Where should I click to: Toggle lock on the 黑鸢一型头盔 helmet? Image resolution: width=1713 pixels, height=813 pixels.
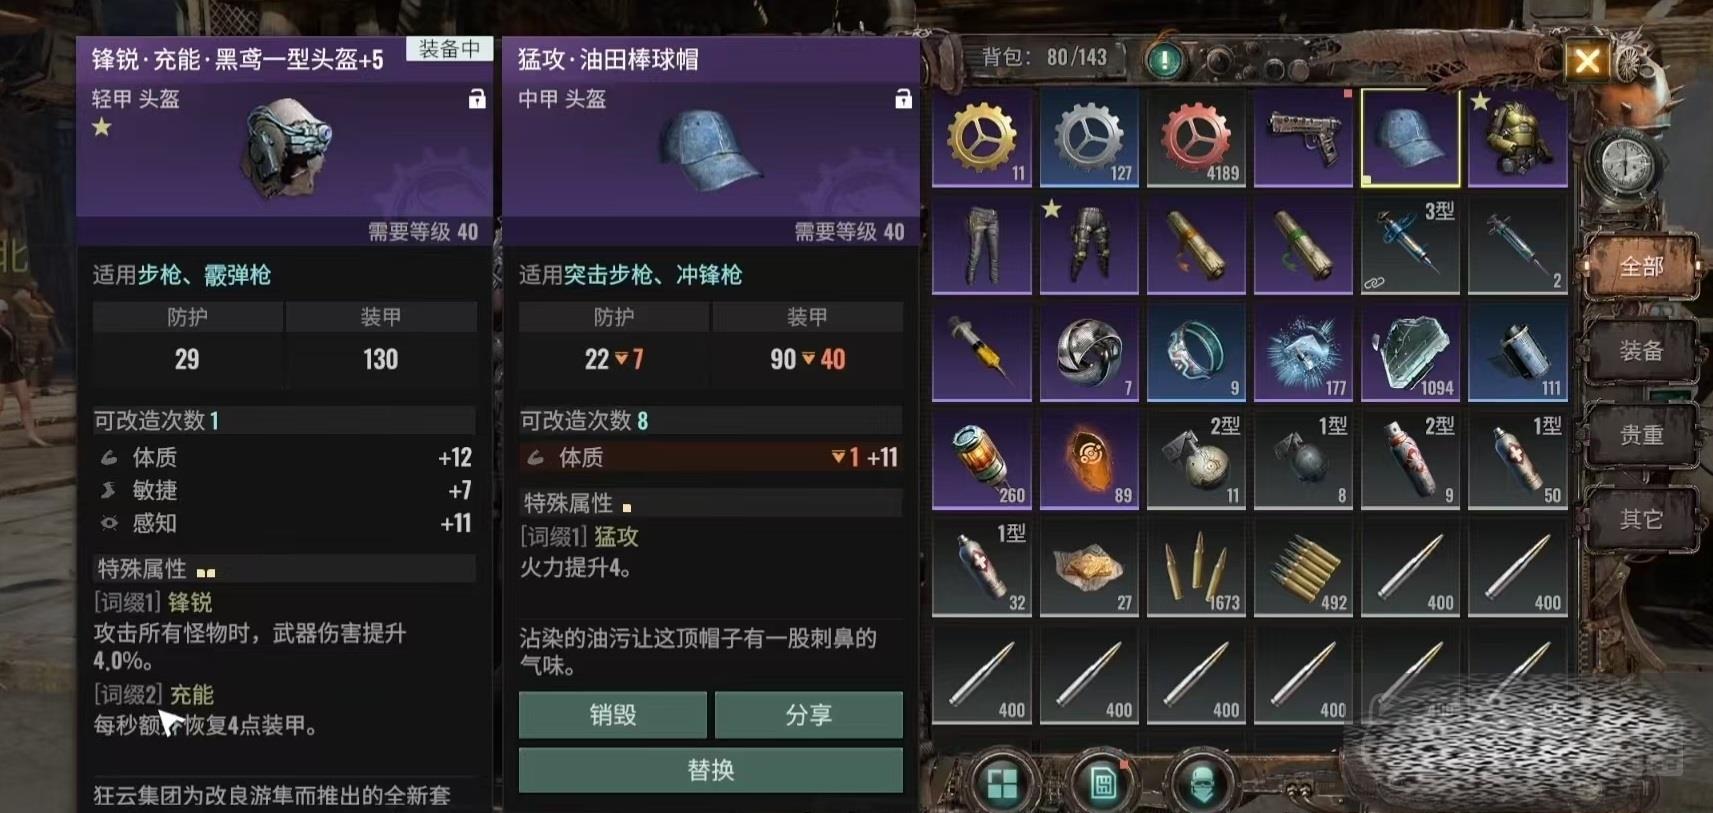(477, 98)
